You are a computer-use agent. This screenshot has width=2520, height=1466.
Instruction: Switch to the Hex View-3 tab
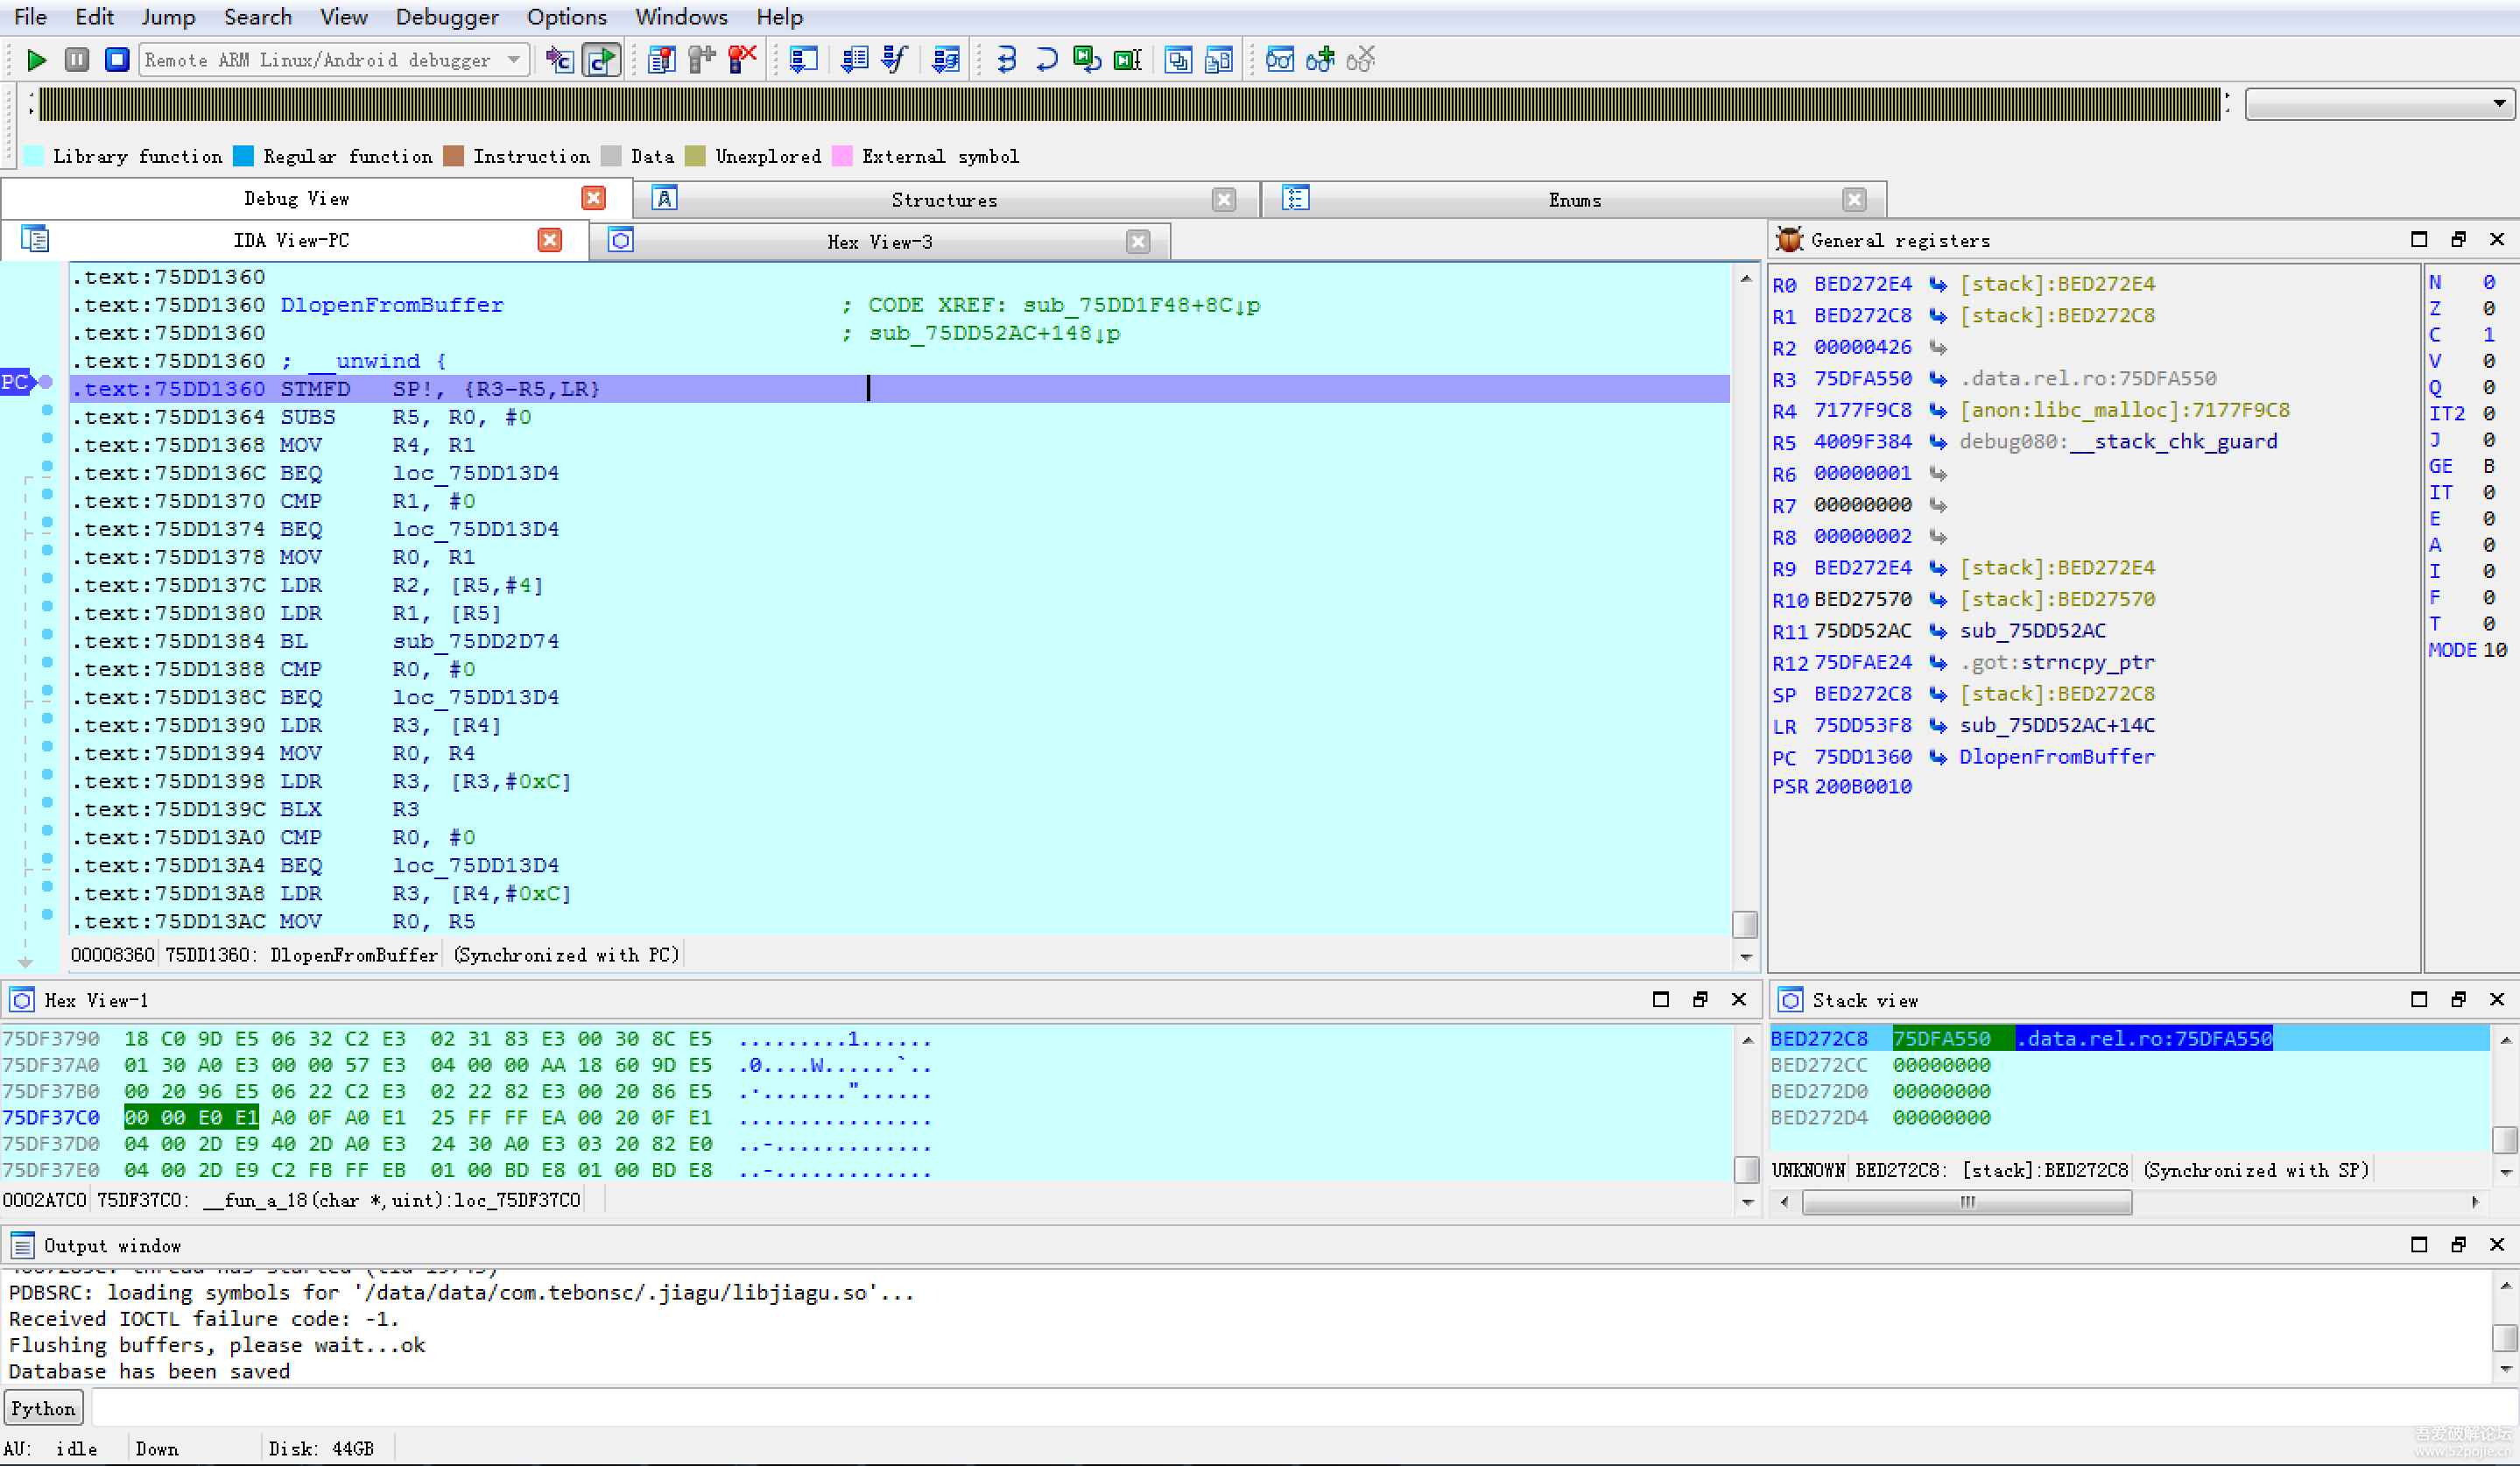(879, 242)
